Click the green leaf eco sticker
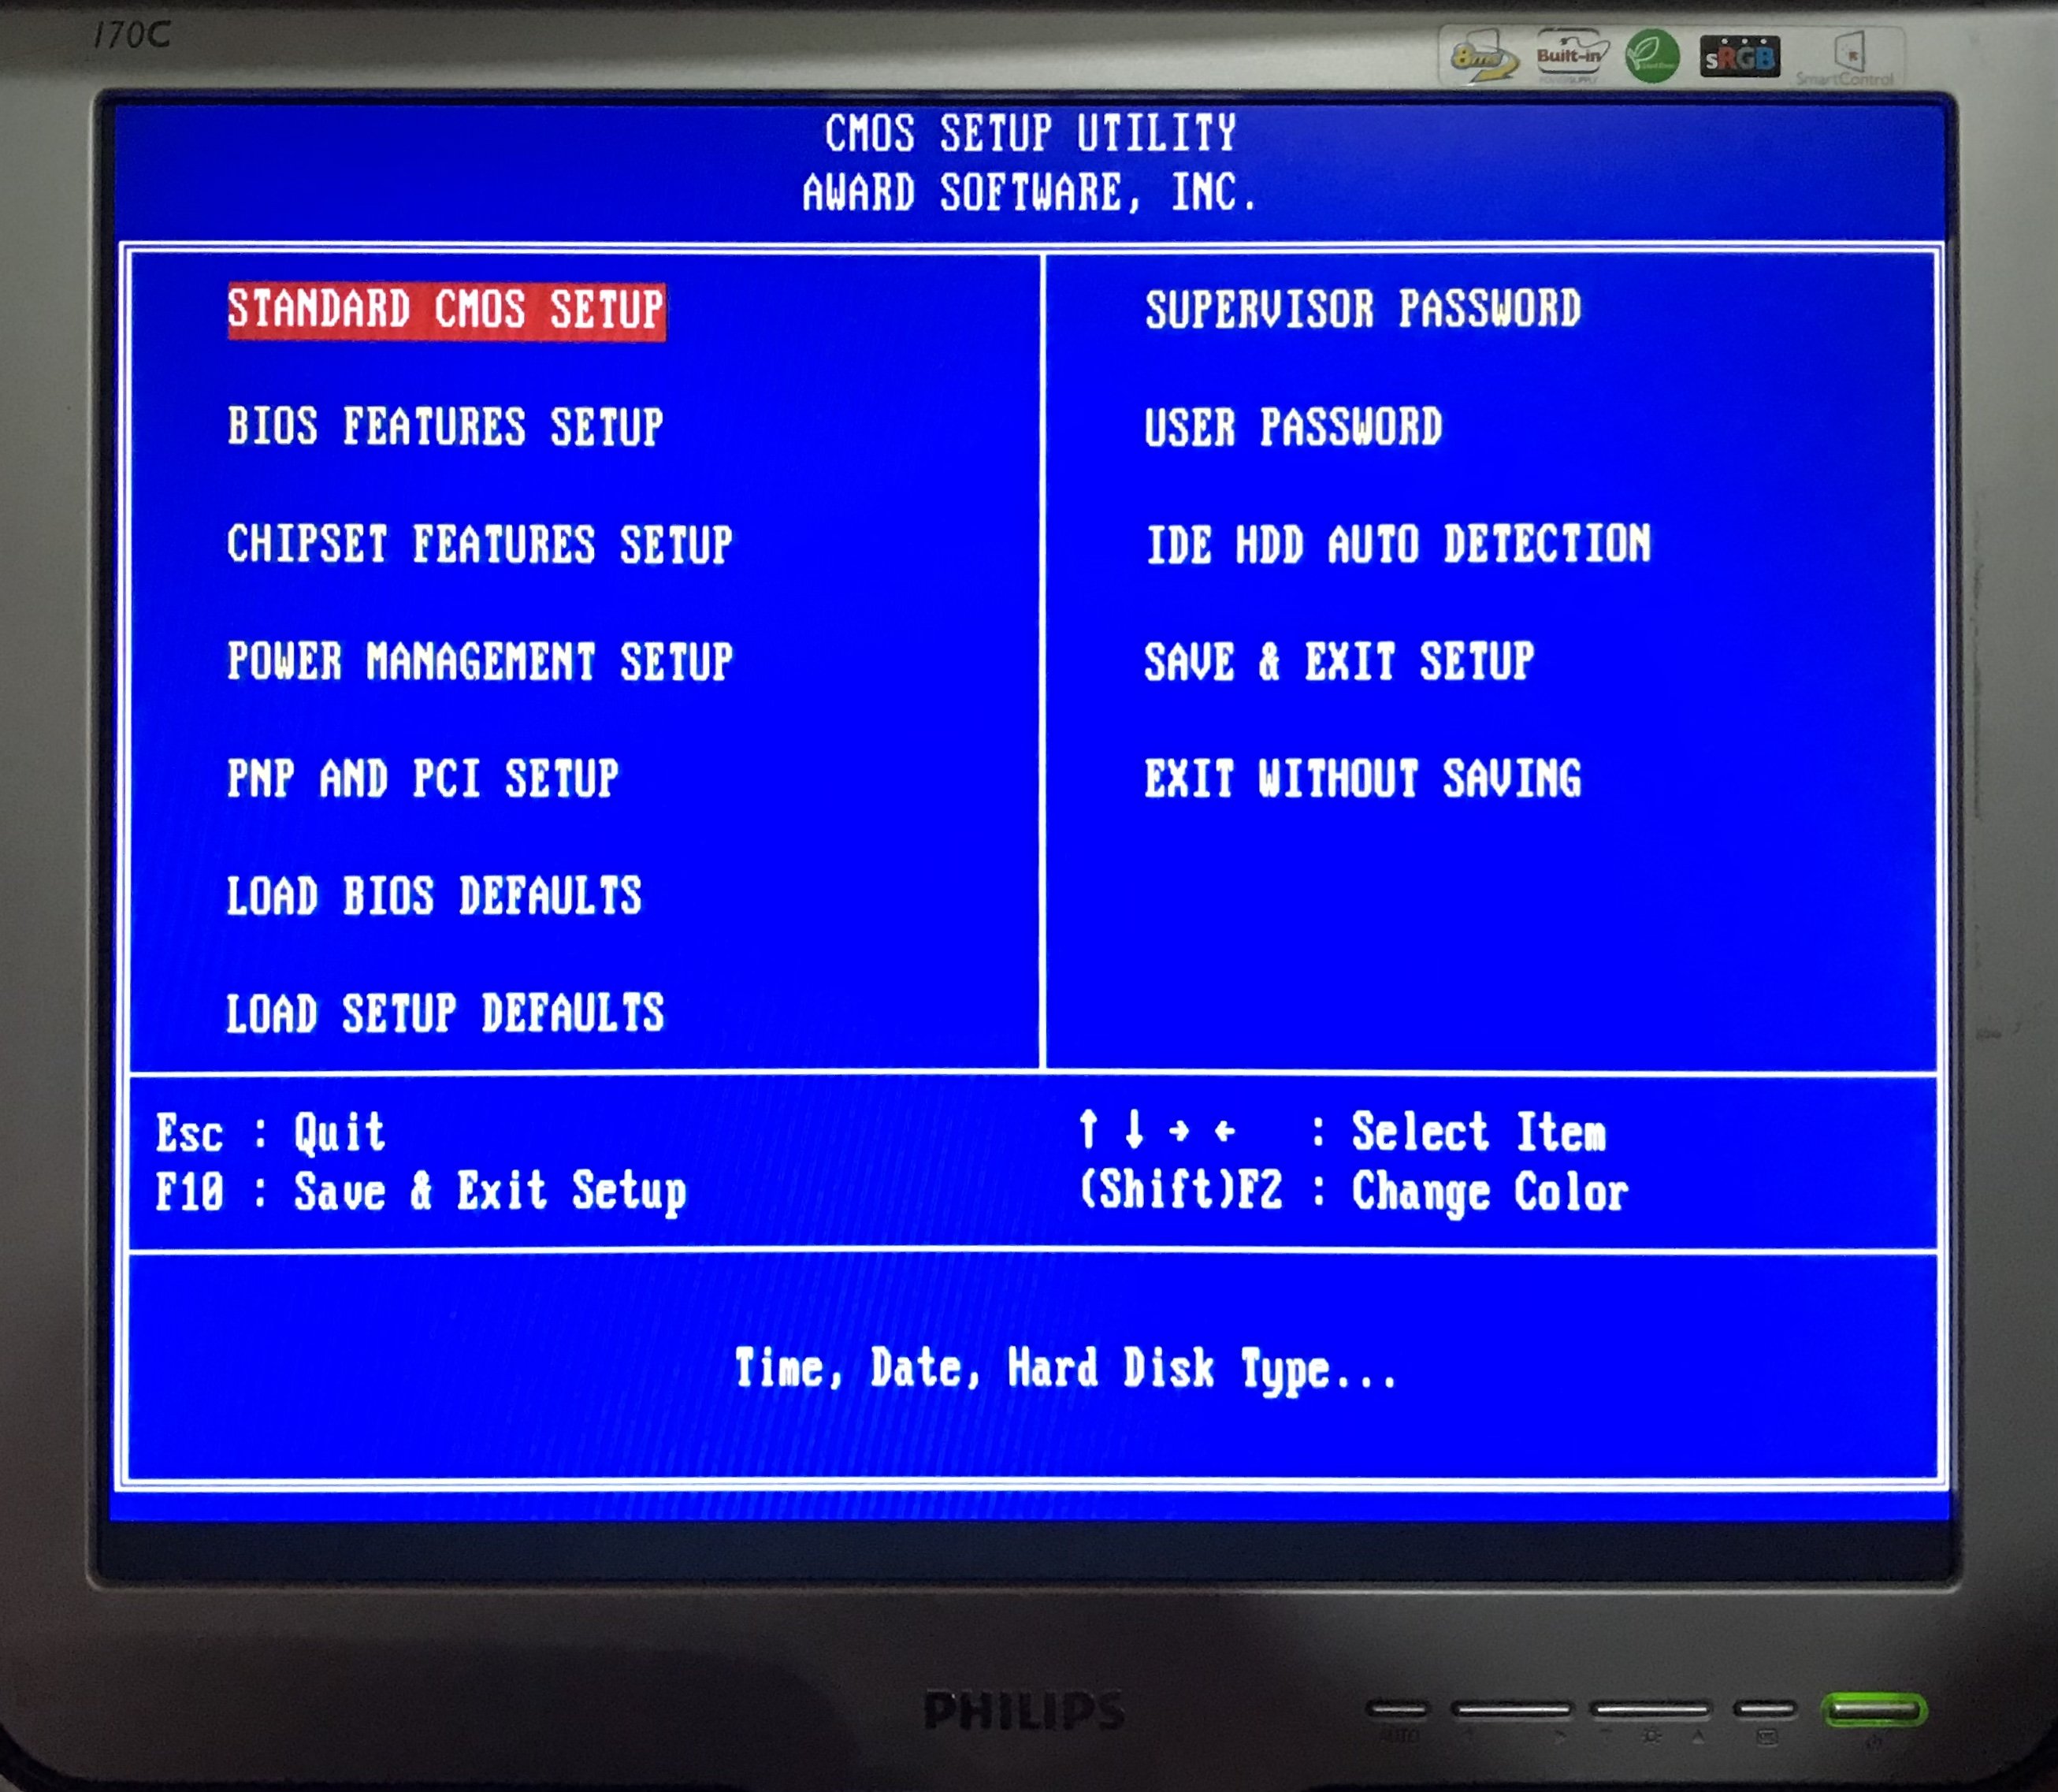 click(x=1652, y=56)
